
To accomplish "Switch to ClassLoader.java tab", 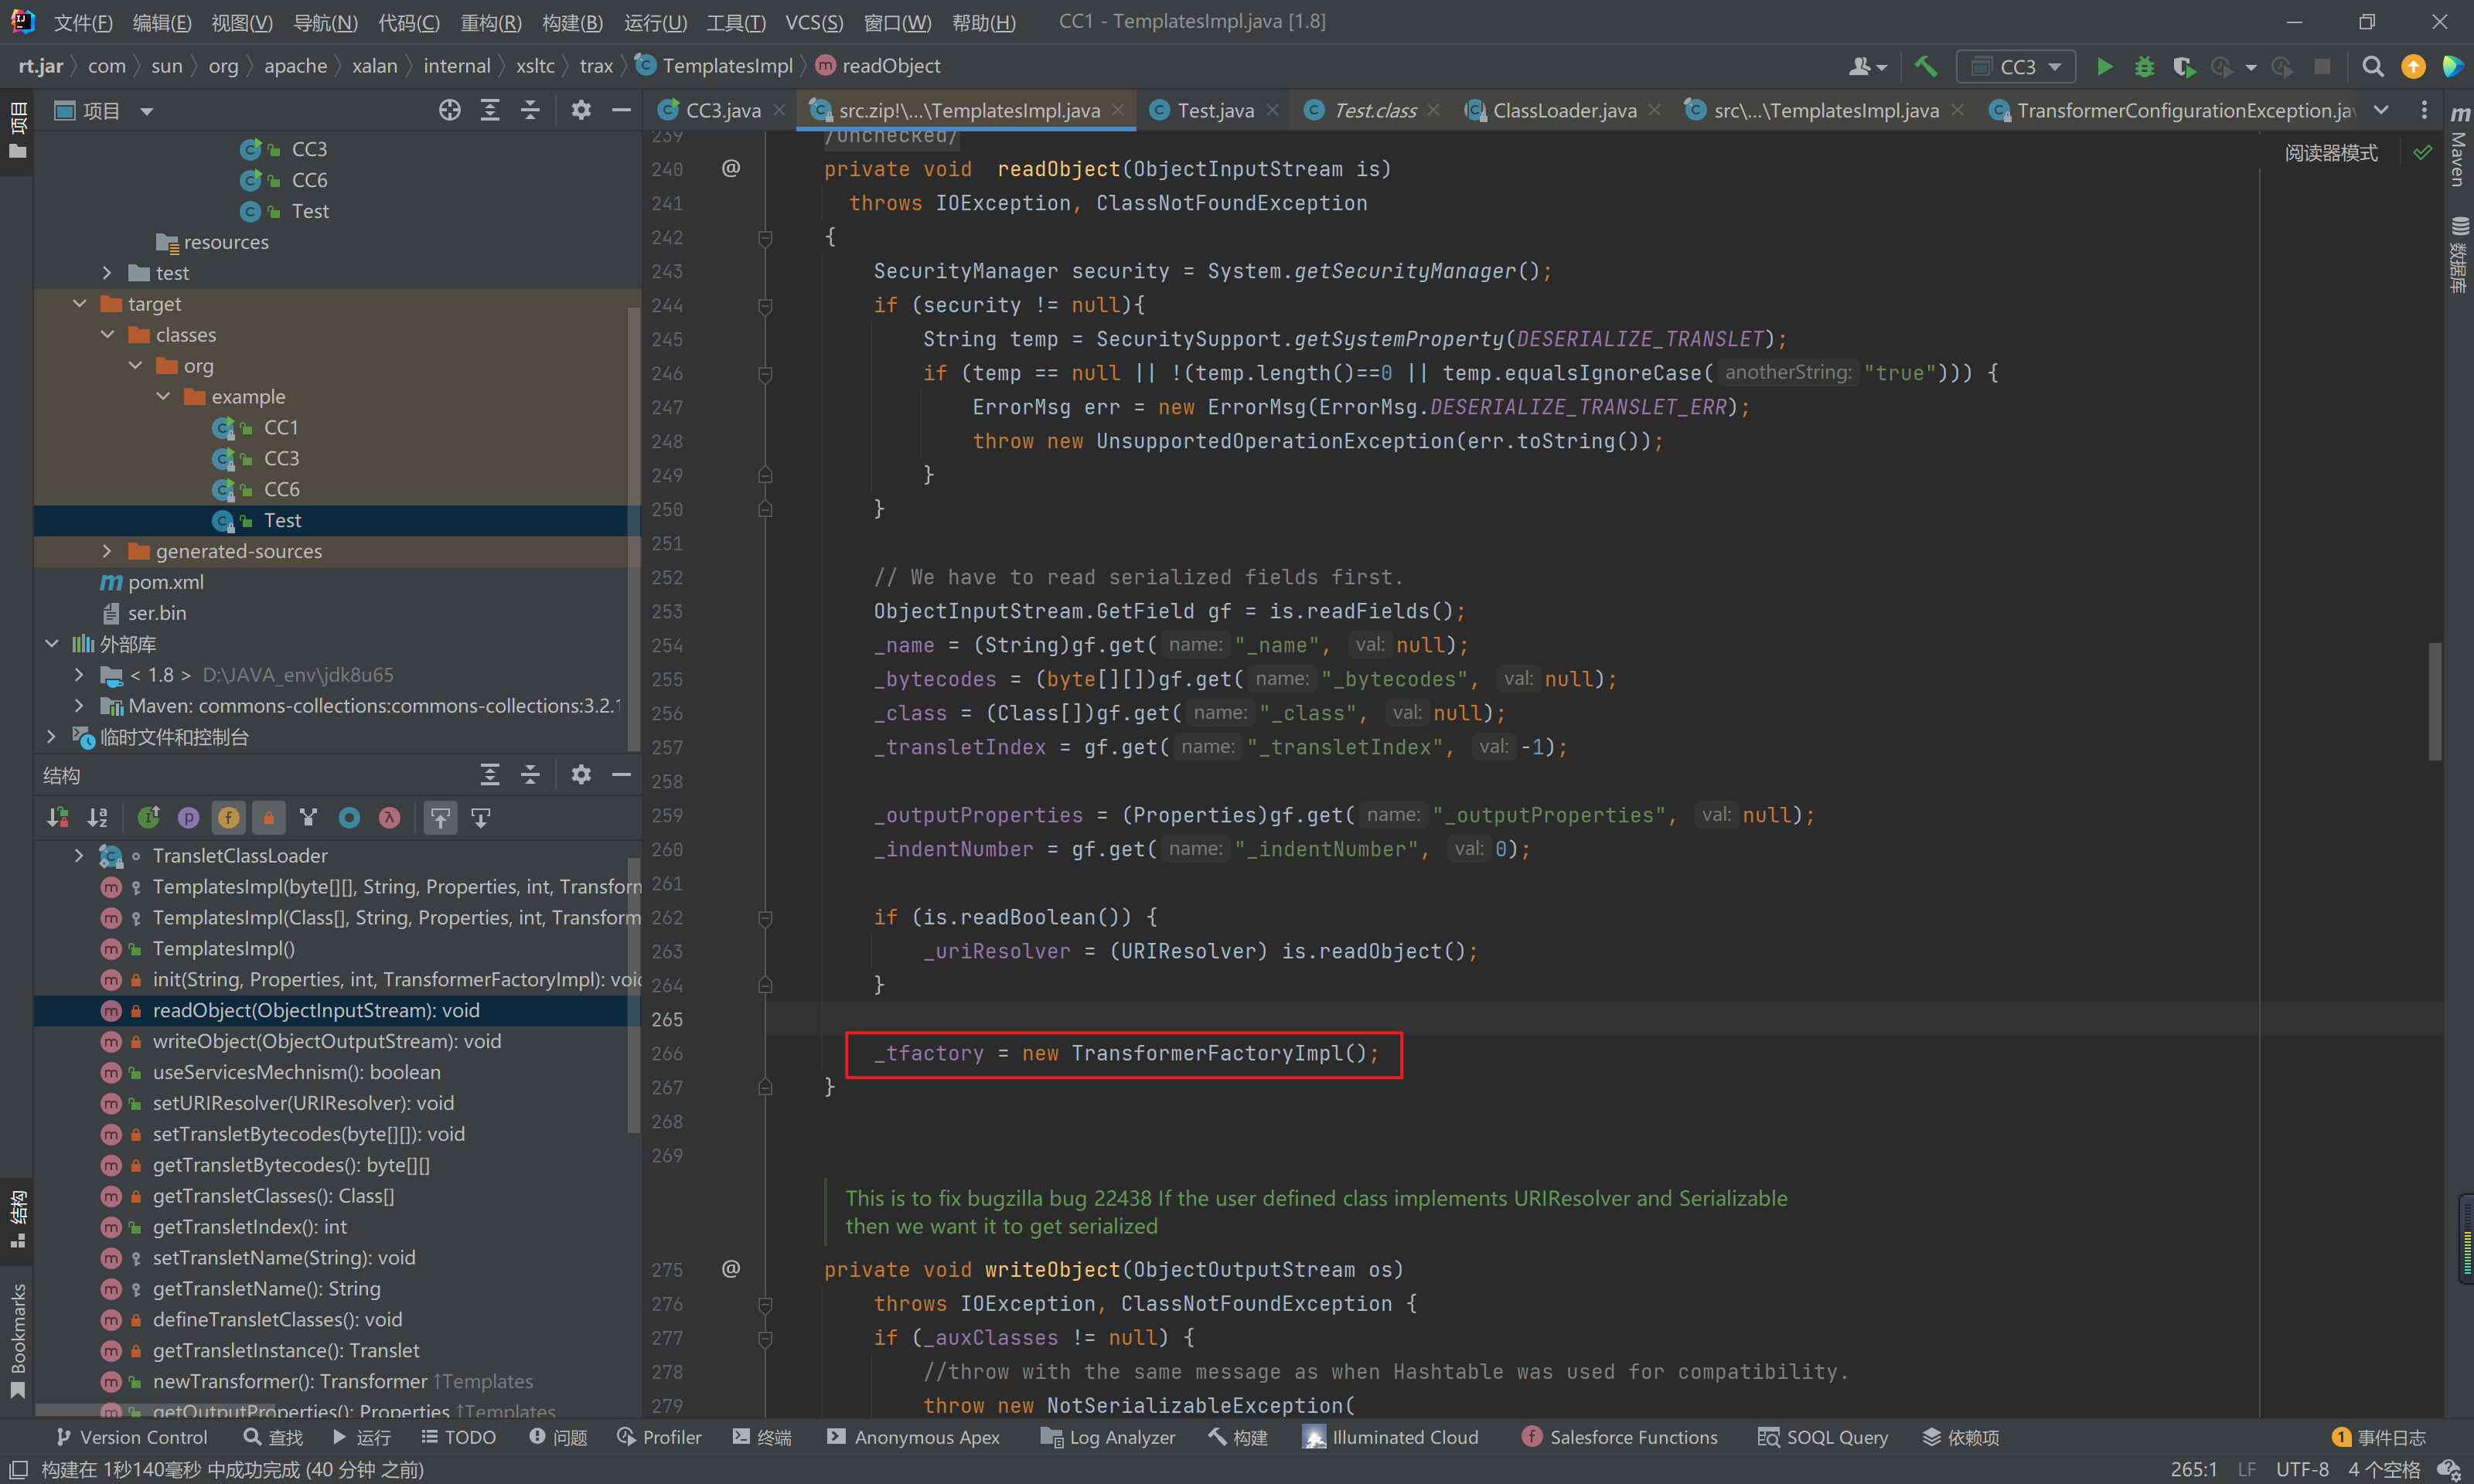I will pos(1564,110).
